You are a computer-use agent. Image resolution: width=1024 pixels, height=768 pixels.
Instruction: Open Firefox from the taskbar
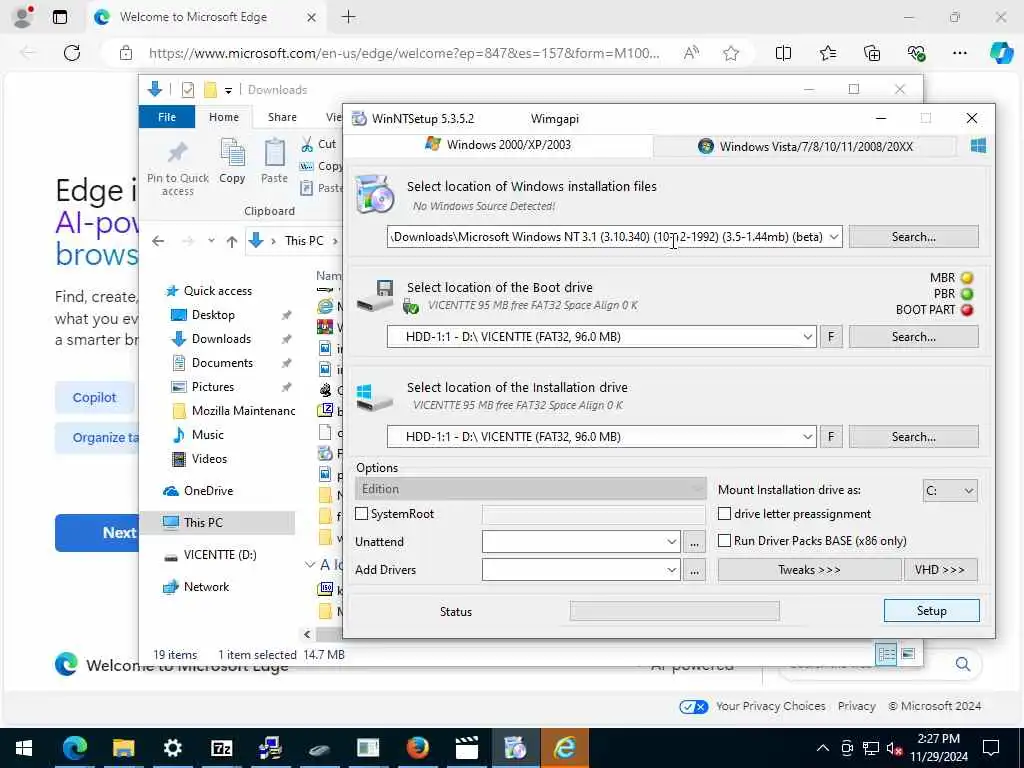pyautogui.click(x=417, y=748)
